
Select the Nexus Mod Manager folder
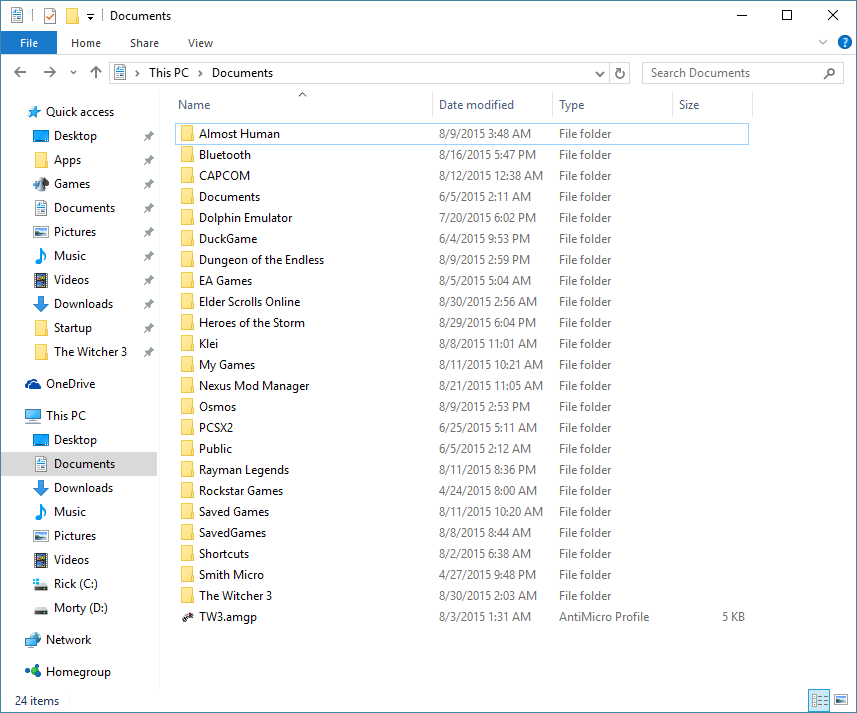462,386
